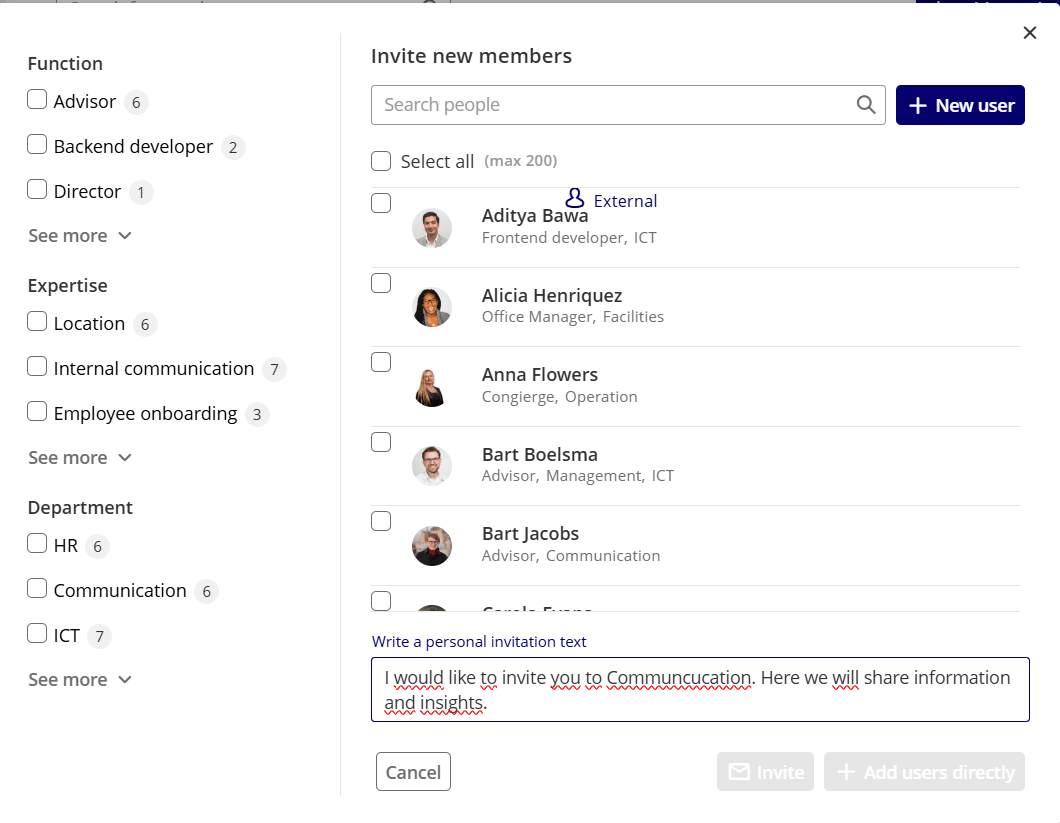Click Aditya Bawa's profile photo
Screen dimensions: 1060x823
(432, 228)
